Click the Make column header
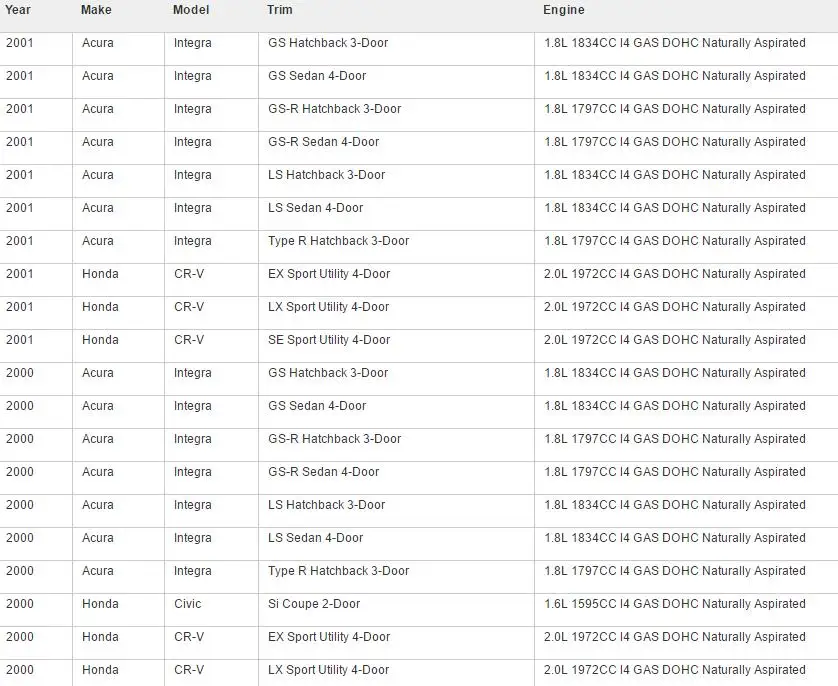Image resolution: width=838 pixels, height=686 pixels. coord(96,10)
